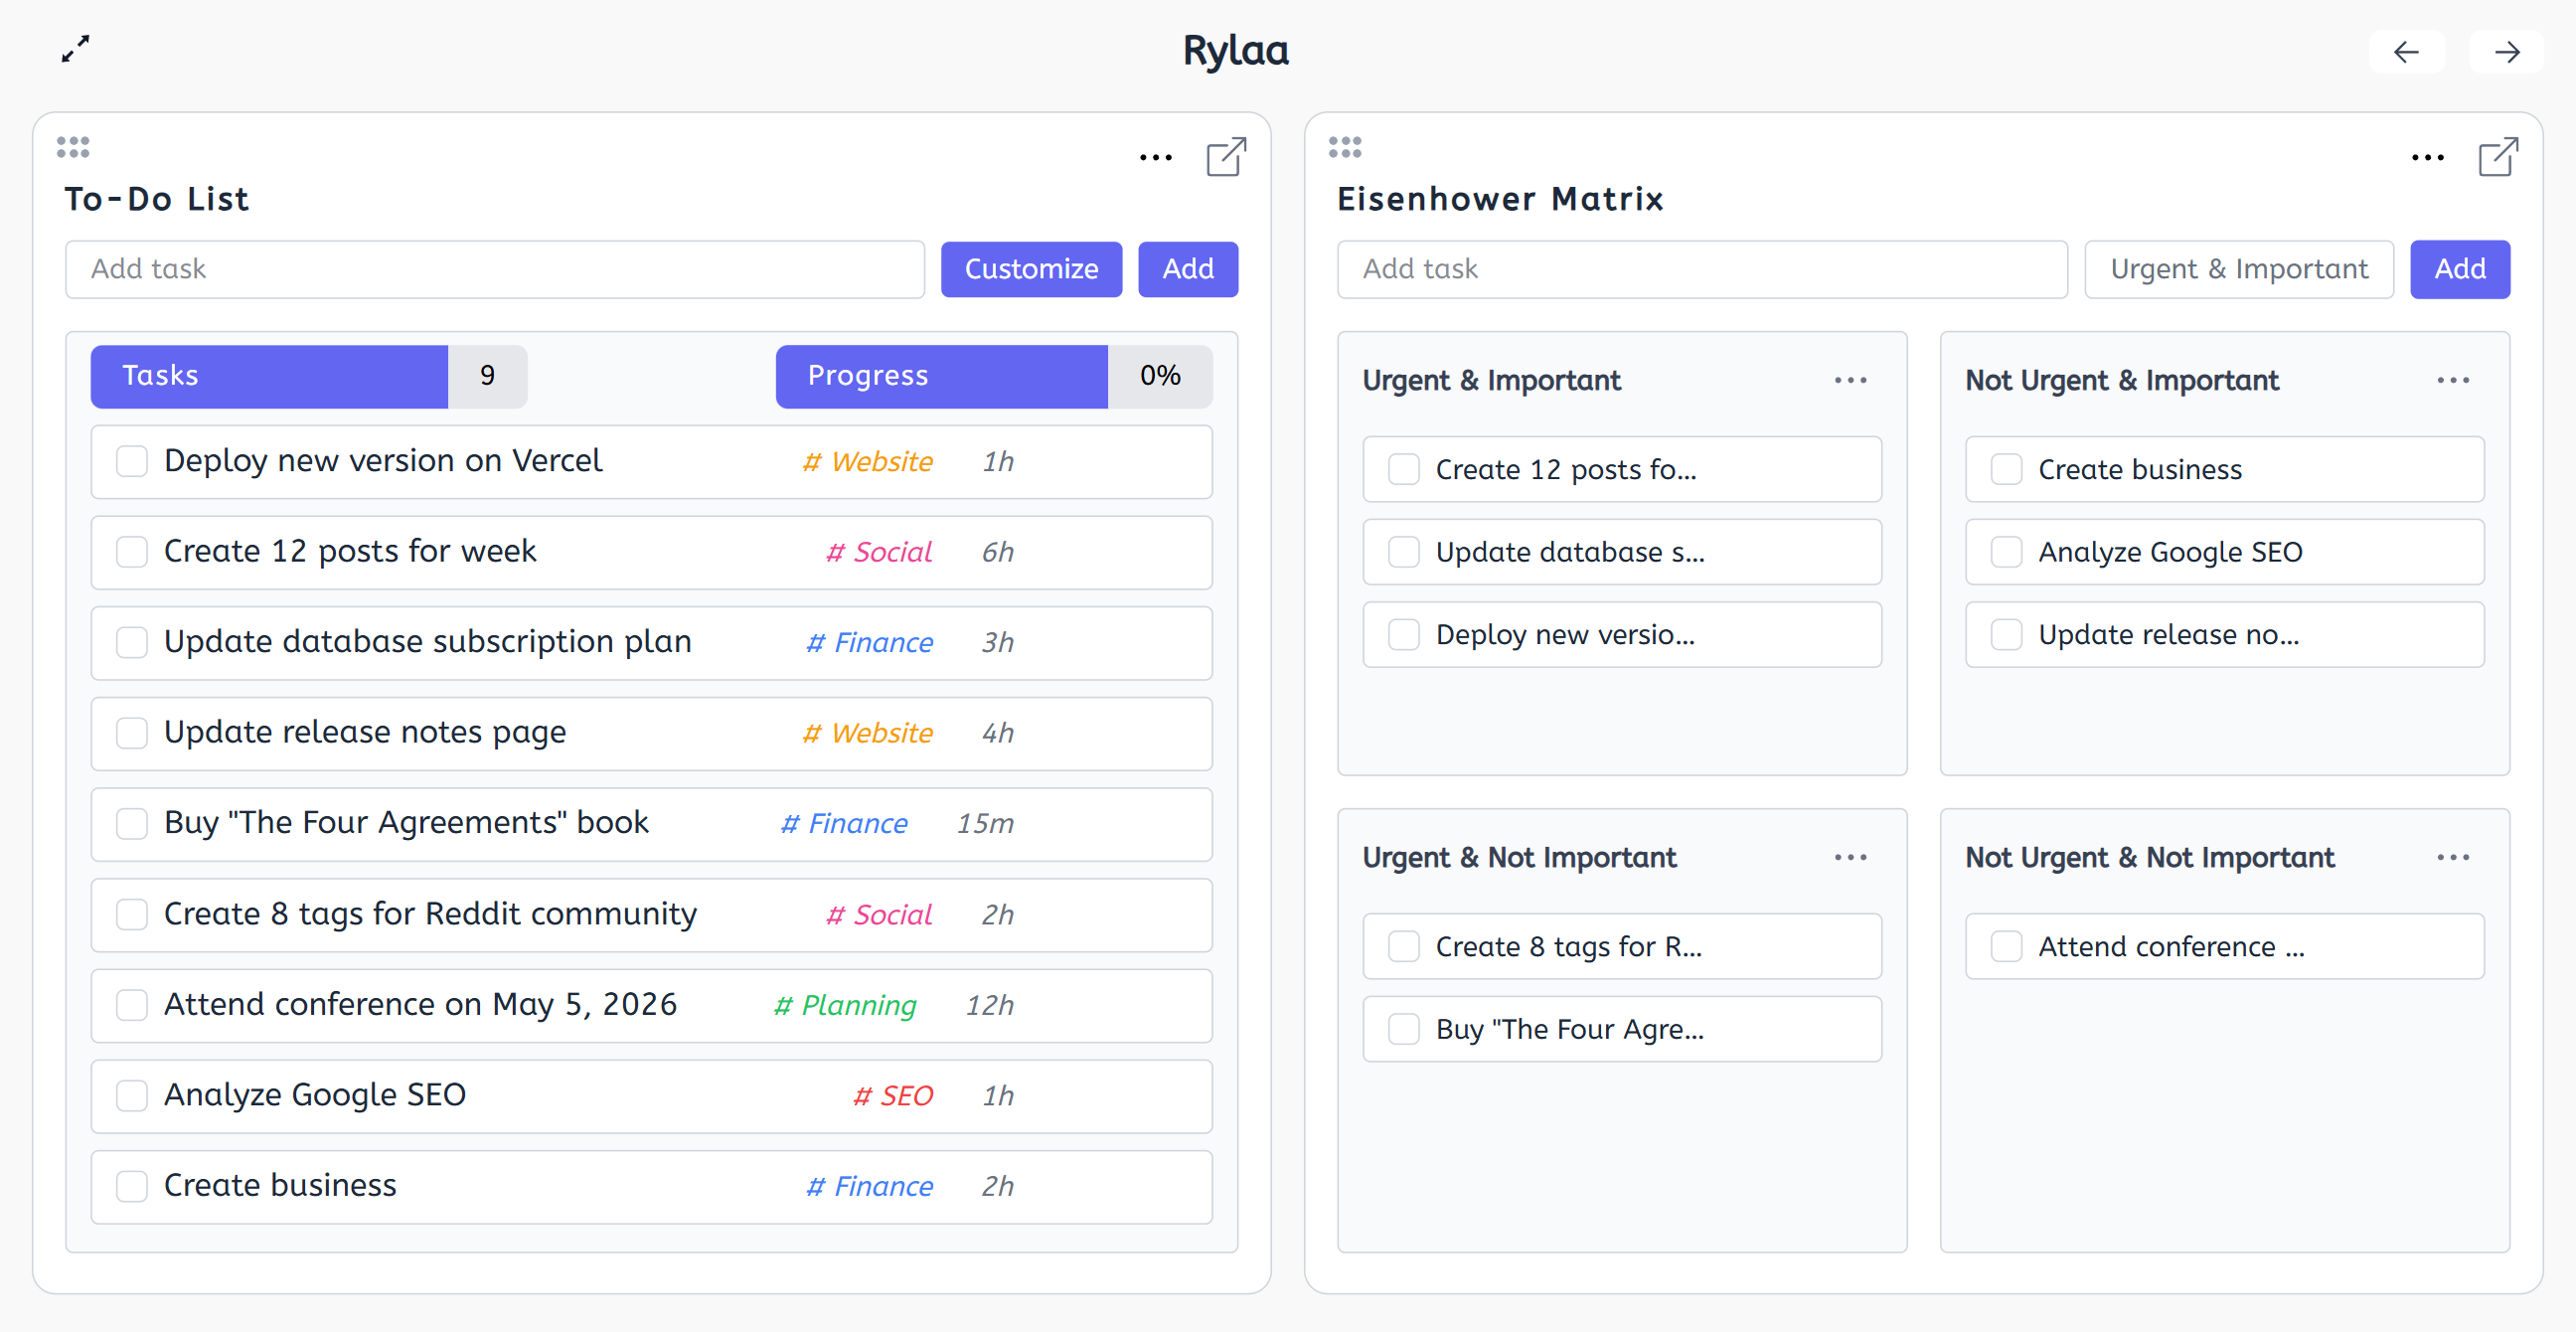Image resolution: width=2576 pixels, height=1332 pixels.
Task: Grab the Eisenhower Matrix drag handle dots
Action: 1345,147
